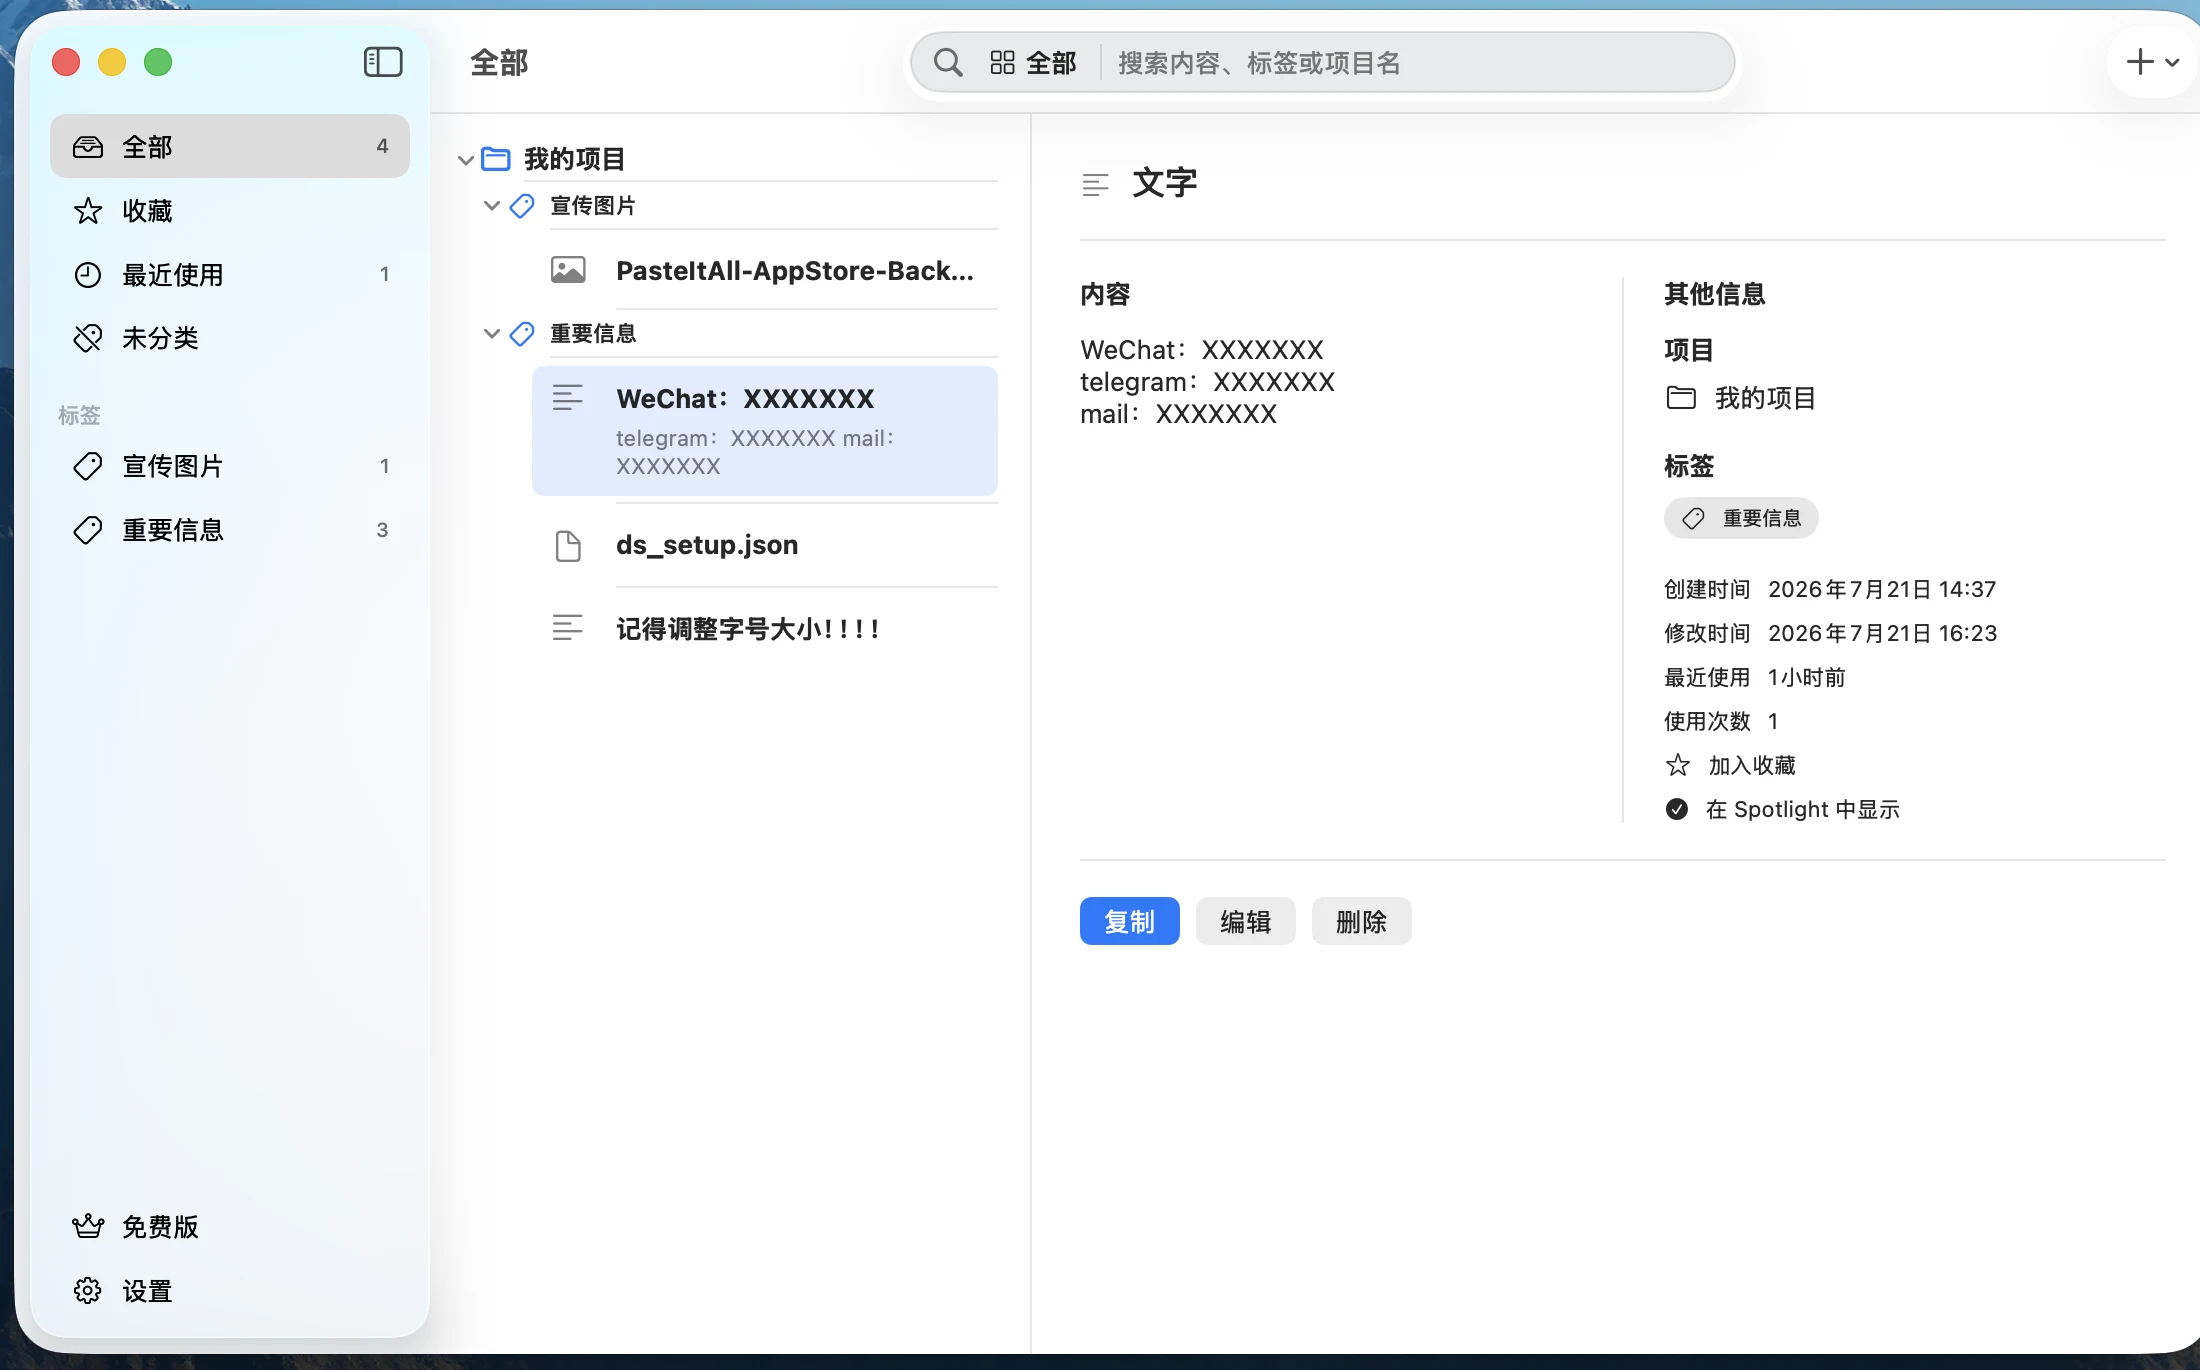Image resolution: width=2200 pixels, height=1370 pixels.
Task: Select the ds_setup.json file item
Action: coord(765,545)
